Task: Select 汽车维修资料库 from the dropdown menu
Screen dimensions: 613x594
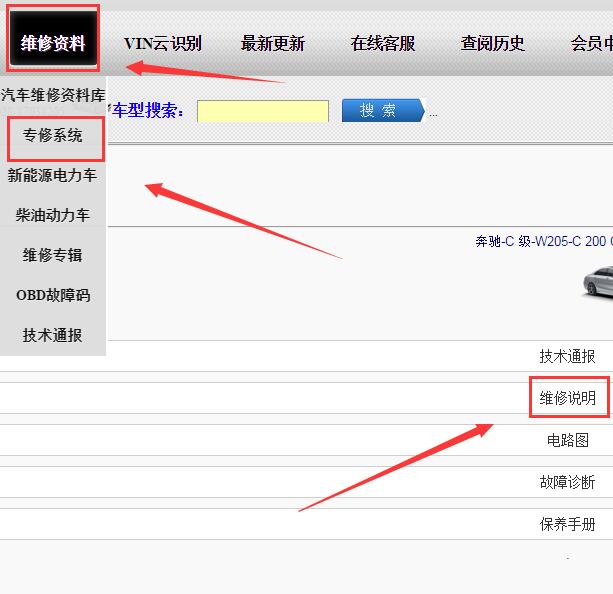Action: point(53,96)
